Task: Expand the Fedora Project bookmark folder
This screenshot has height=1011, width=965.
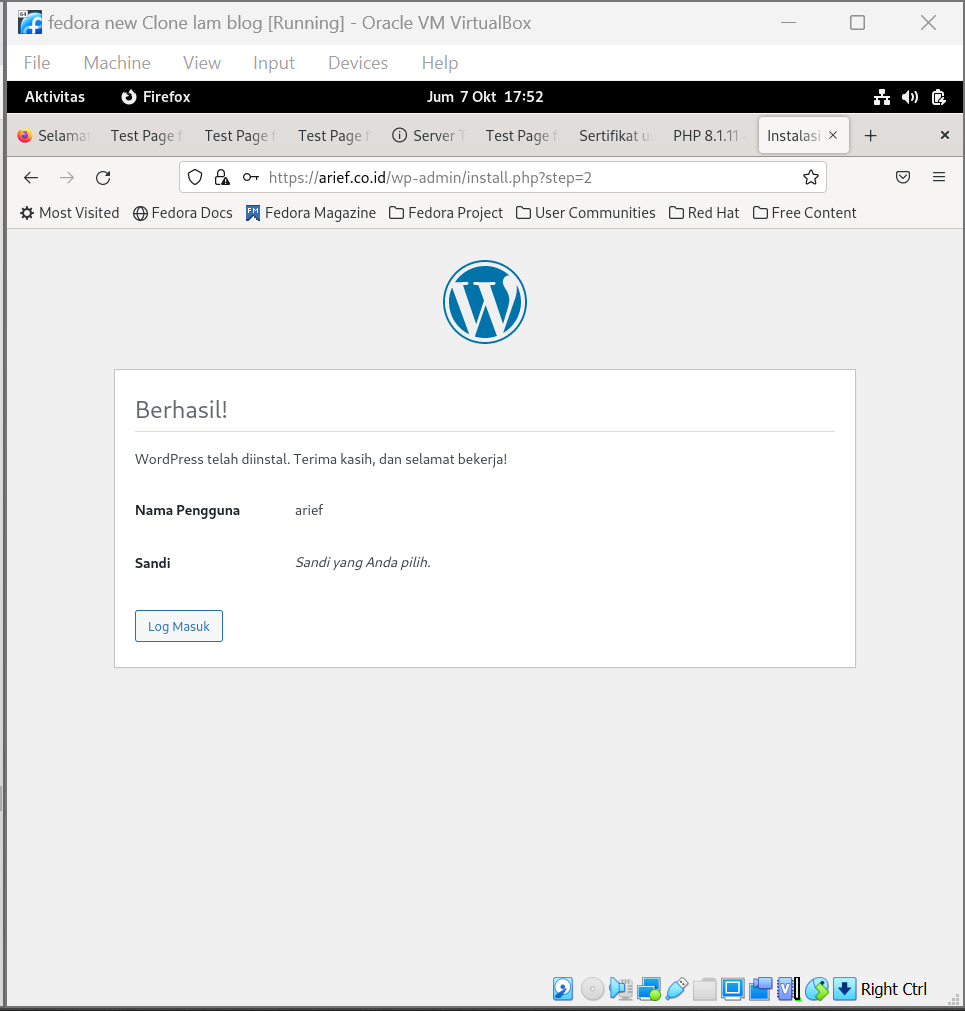Action: (446, 213)
